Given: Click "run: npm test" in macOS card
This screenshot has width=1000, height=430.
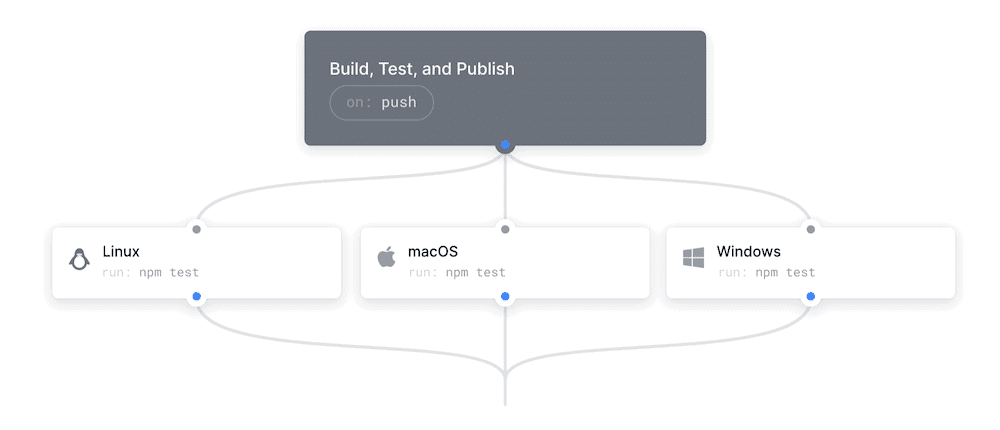Looking at the screenshot, I should click(x=456, y=272).
